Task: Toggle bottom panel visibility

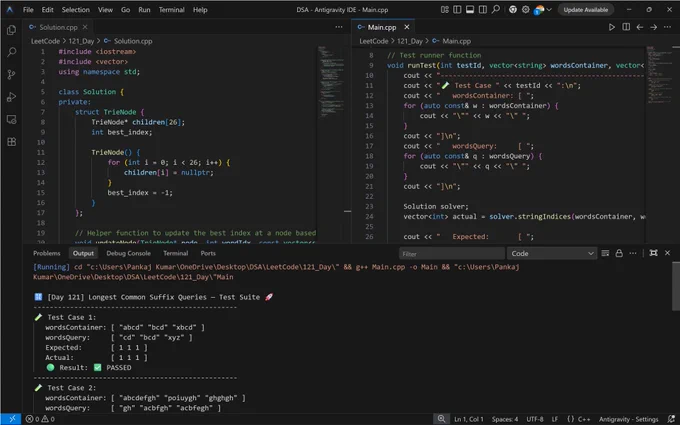Action: click(470, 10)
